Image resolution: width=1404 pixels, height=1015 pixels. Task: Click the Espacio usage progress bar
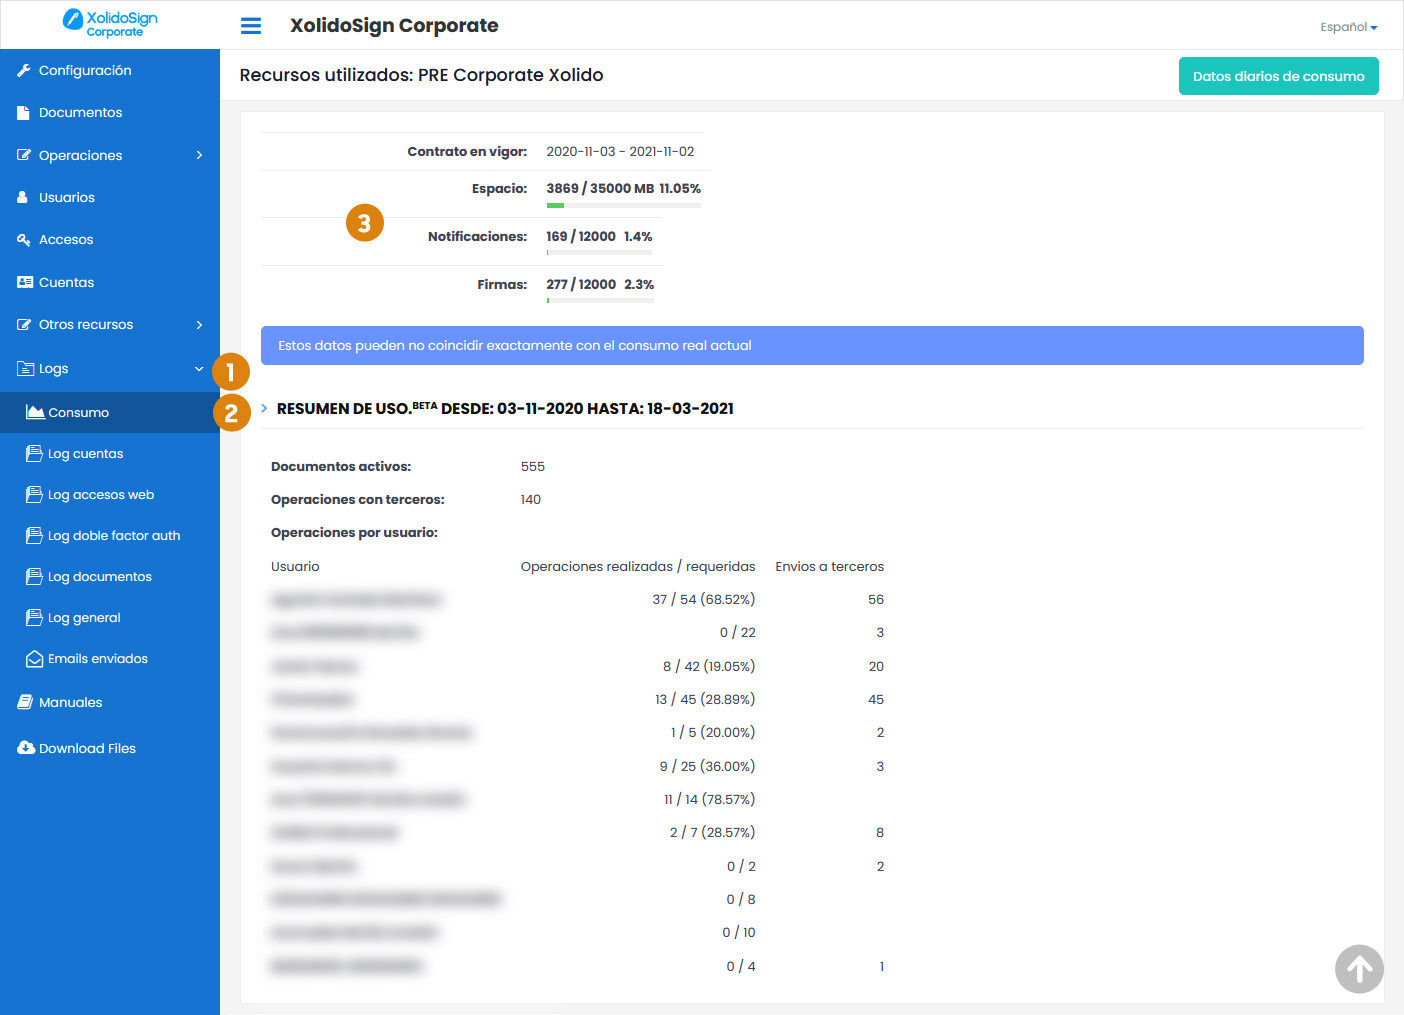(x=623, y=205)
